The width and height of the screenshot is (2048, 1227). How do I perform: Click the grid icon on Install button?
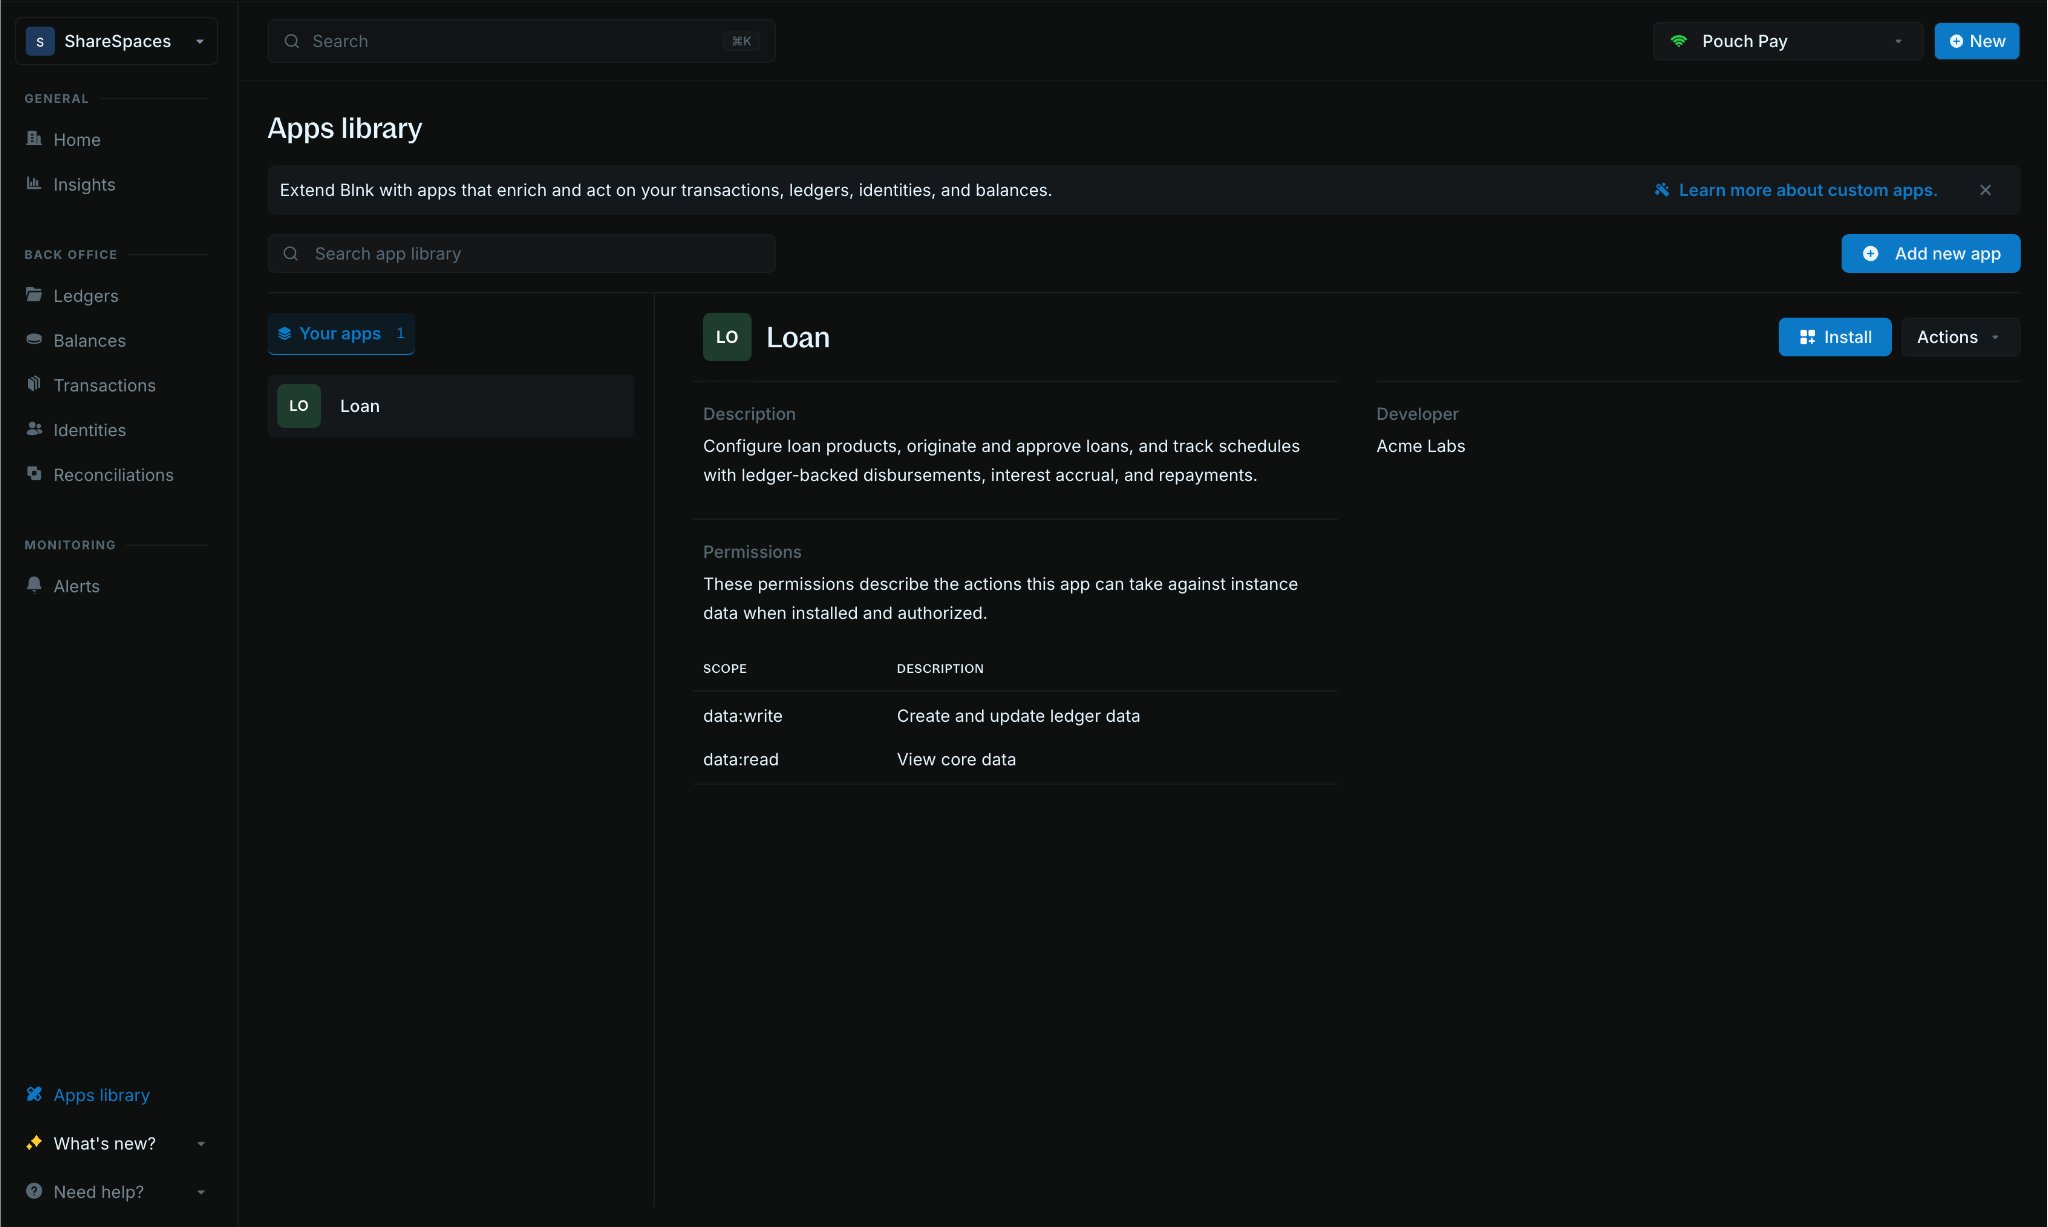click(x=1807, y=338)
